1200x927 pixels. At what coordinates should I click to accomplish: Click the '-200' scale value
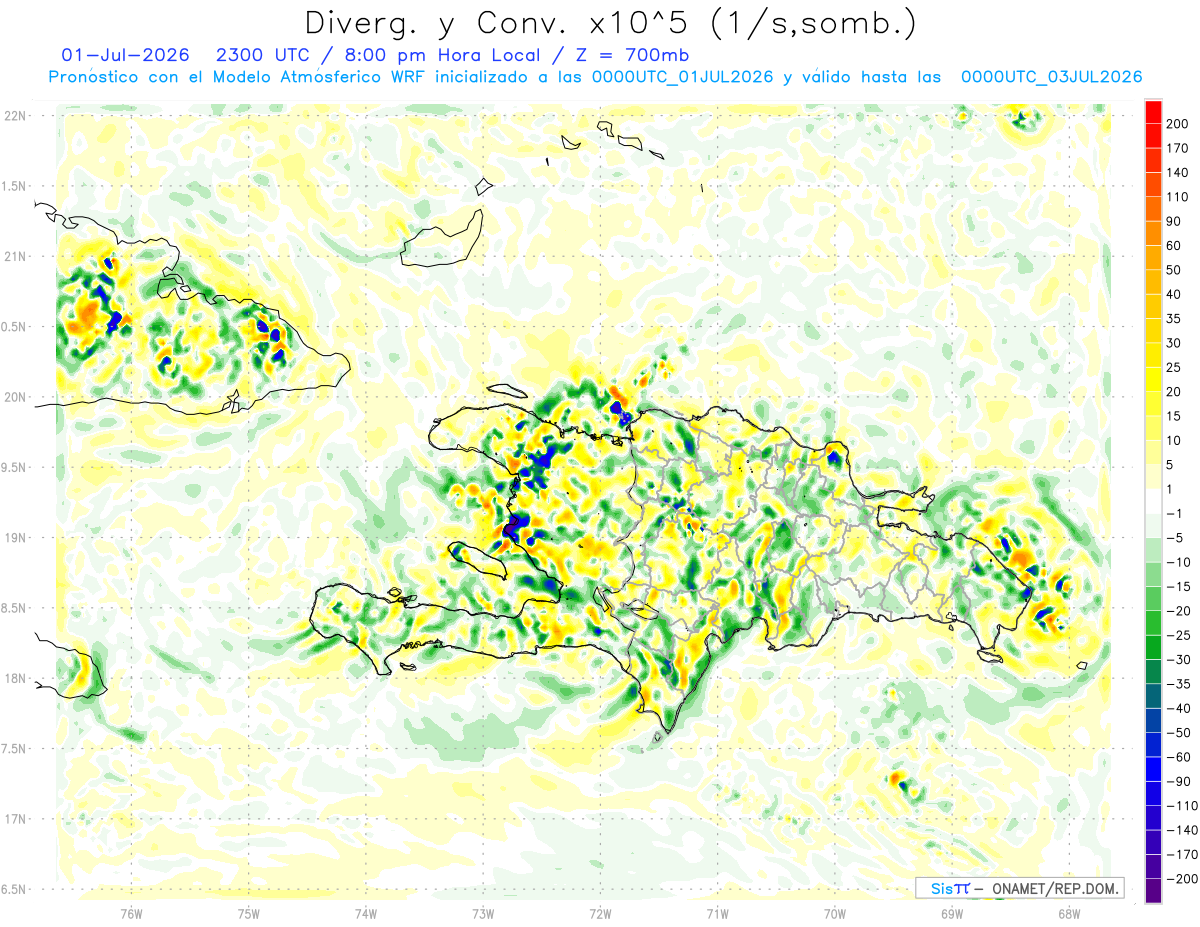[1181, 879]
